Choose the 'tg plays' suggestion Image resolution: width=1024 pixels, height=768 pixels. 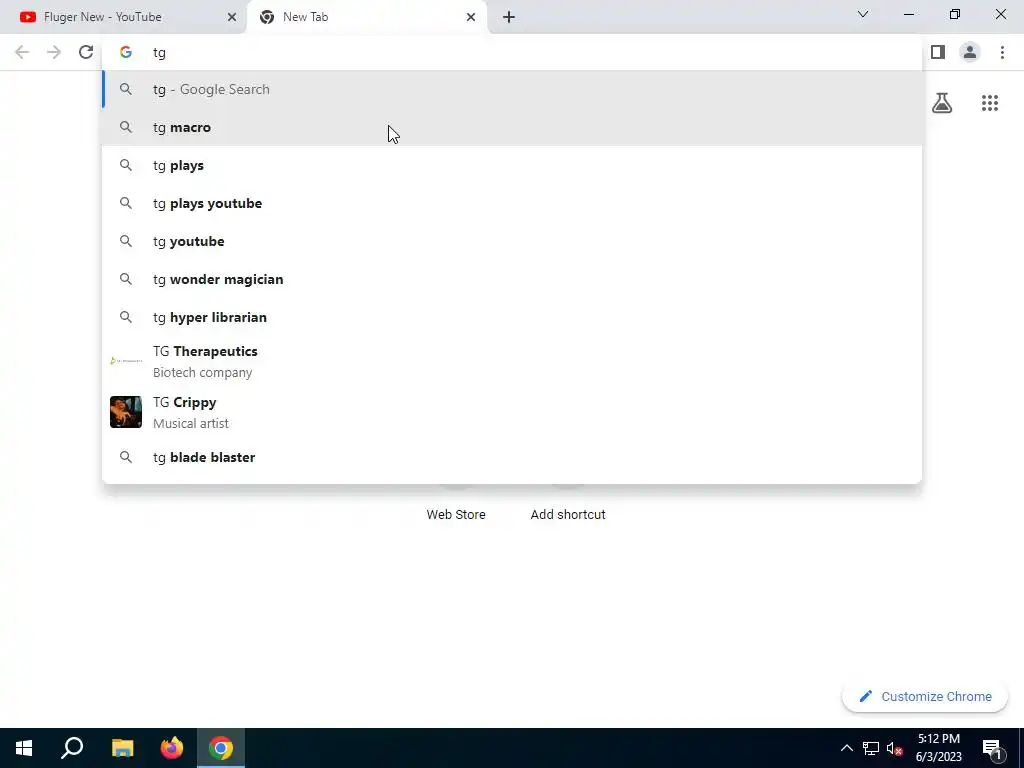(512, 165)
